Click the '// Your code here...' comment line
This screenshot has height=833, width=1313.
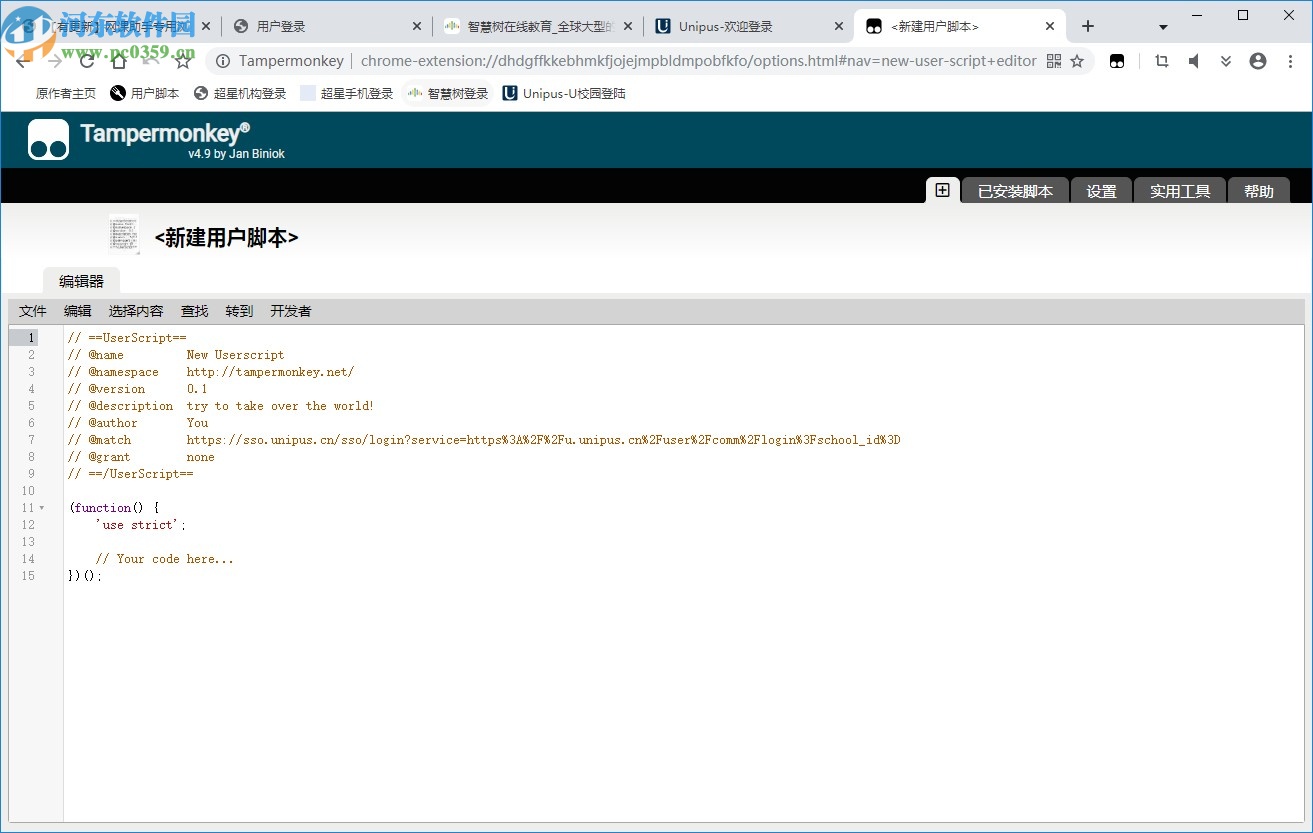point(165,559)
